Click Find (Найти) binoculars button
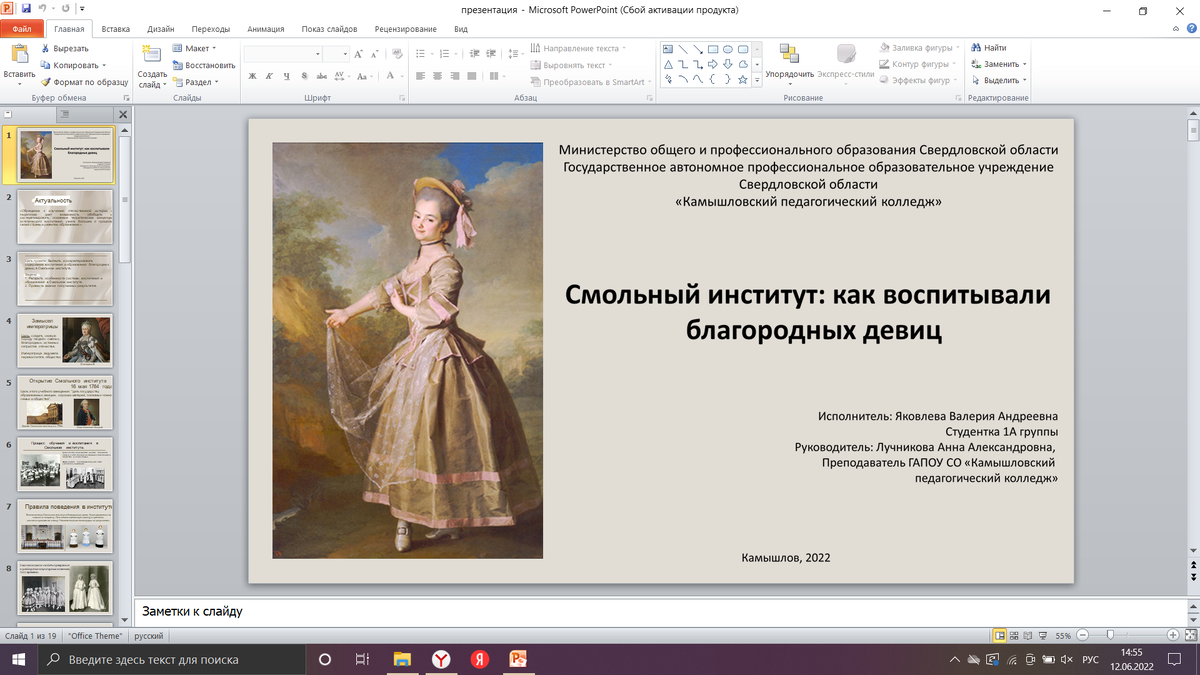1200x675 pixels. tap(987, 48)
